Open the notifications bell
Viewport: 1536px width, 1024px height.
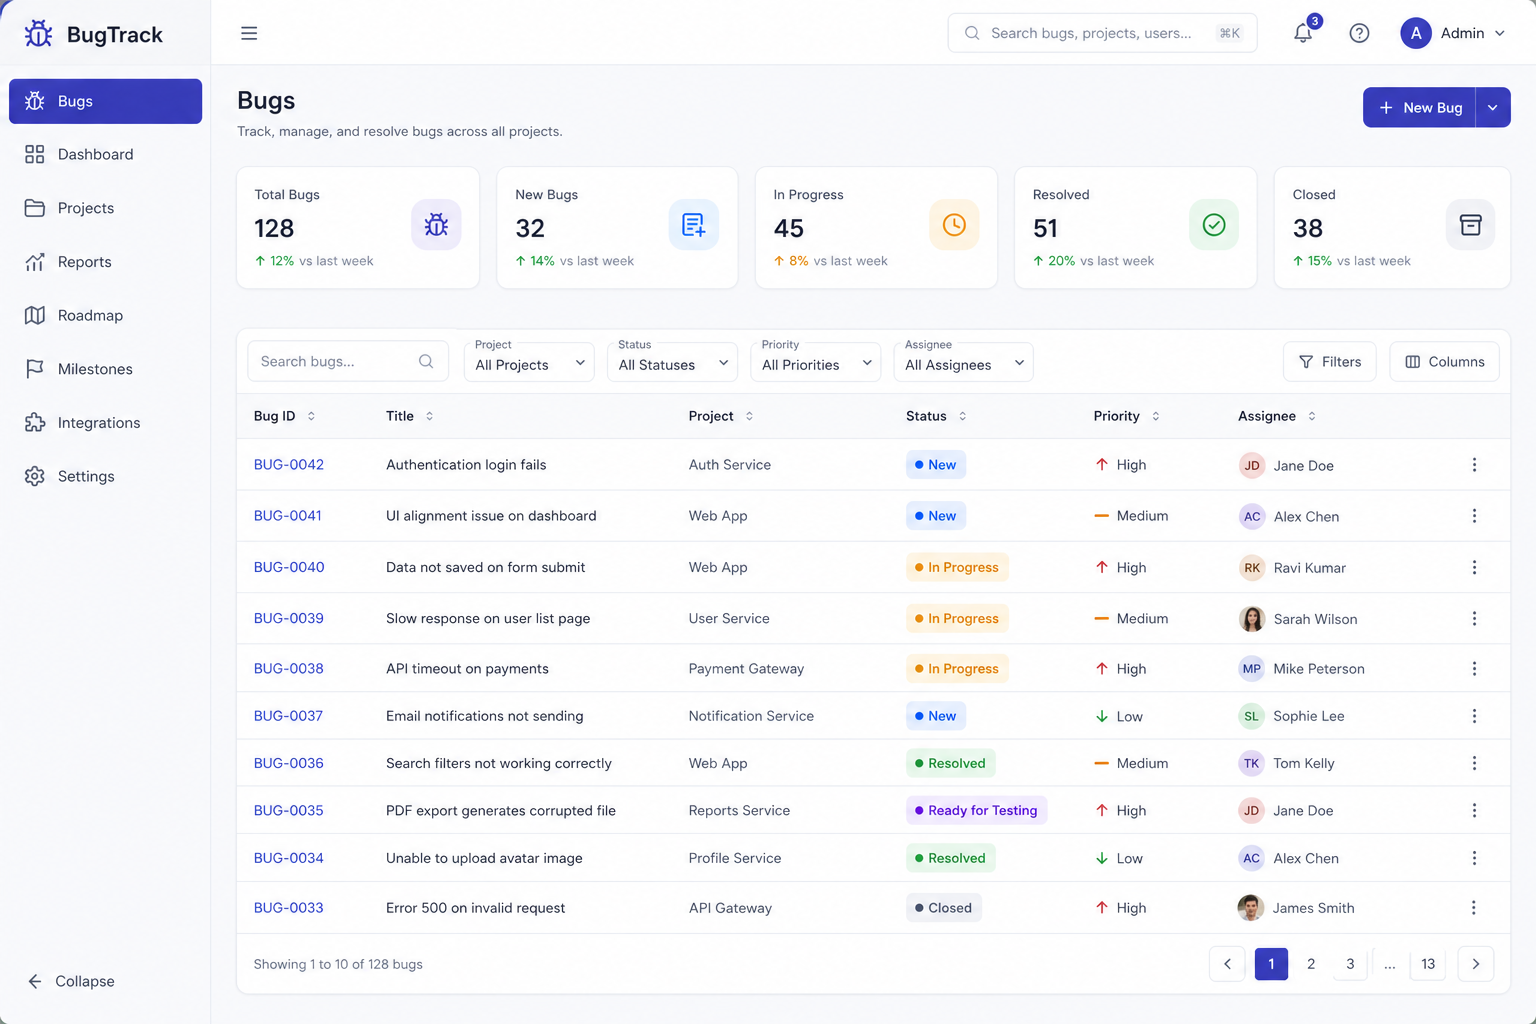1303,33
